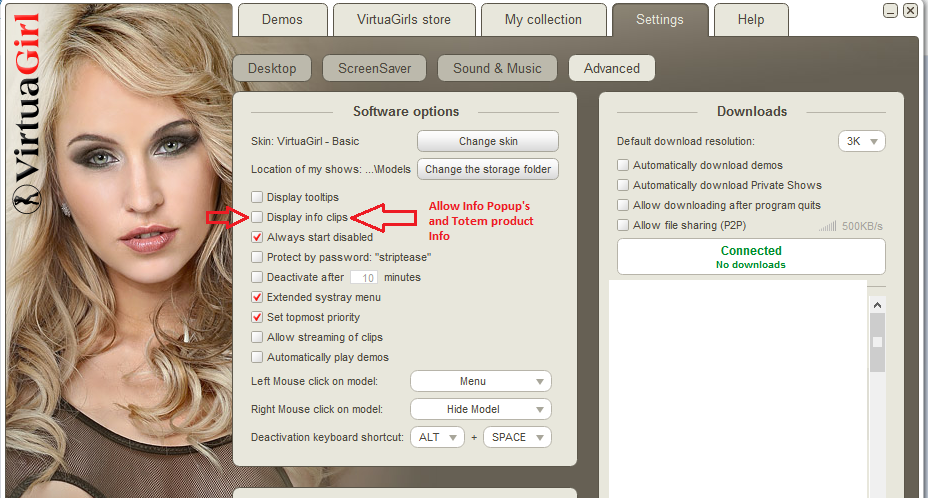The height and width of the screenshot is (498, 928).
Task: Open the ALT modifier key dropdown
Action: coord(441,437)
